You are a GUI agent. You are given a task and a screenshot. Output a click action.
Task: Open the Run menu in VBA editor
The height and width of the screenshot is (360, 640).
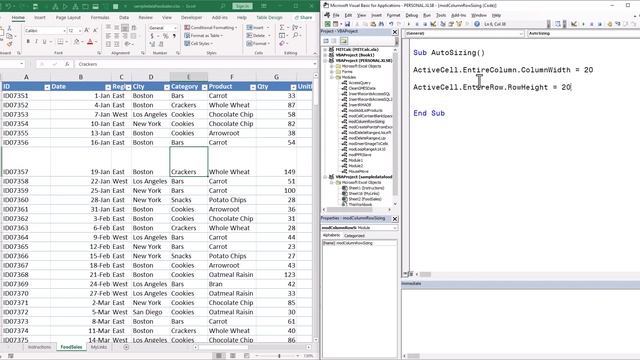pyautogui.click(x=427, y=15)
